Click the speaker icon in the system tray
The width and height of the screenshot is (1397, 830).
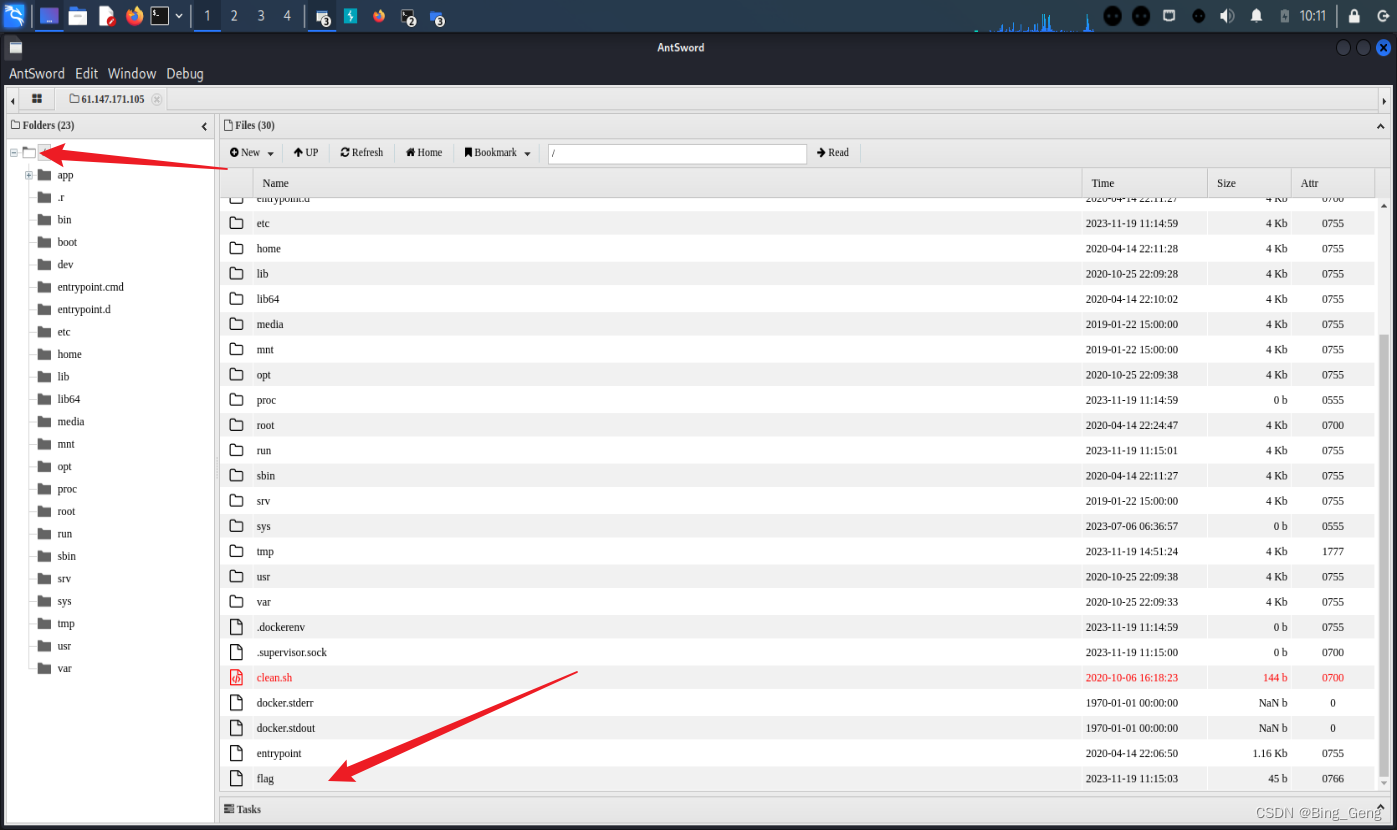coord(1228,16)
